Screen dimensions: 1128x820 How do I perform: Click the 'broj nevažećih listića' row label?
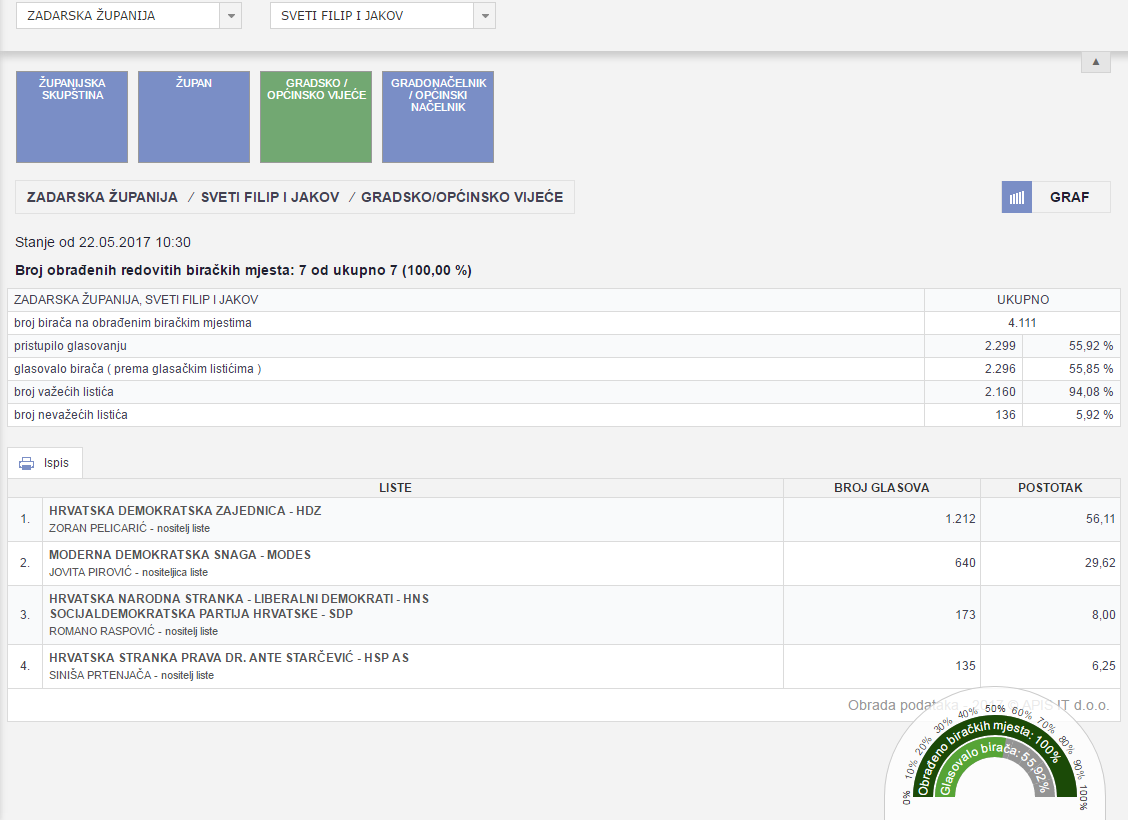coord(70,415)
